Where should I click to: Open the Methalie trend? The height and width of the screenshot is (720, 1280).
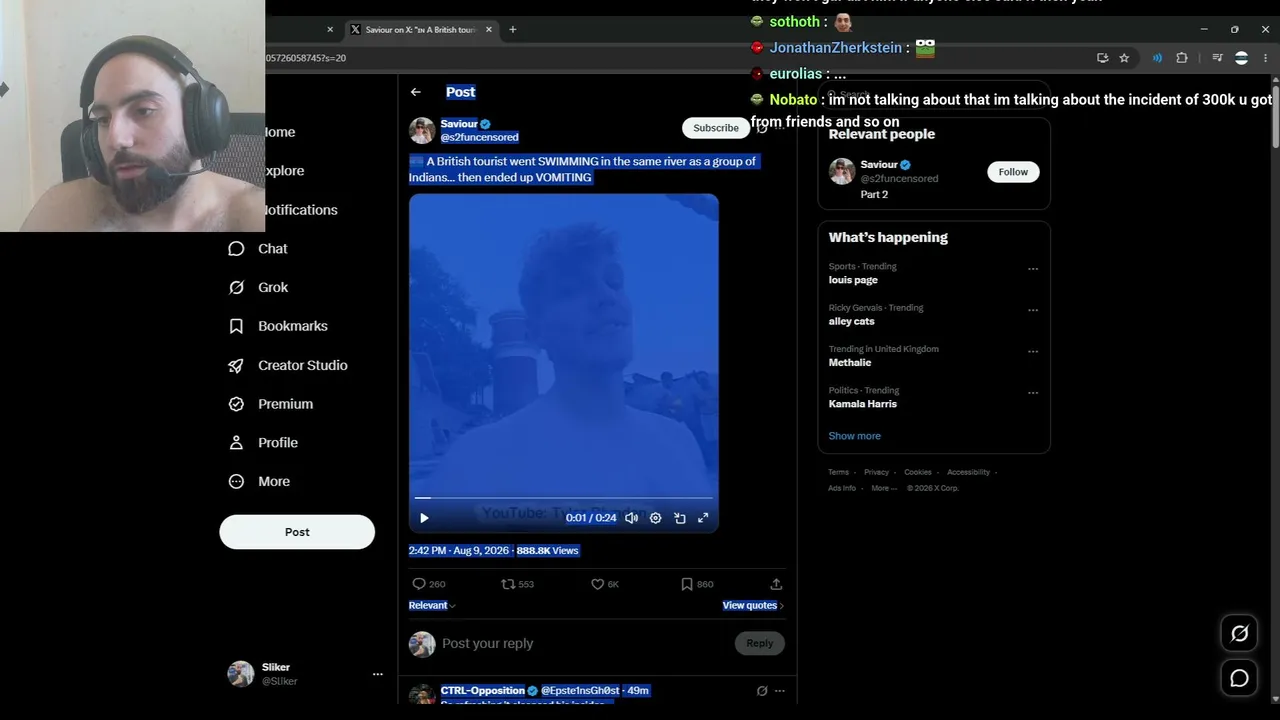850,363
